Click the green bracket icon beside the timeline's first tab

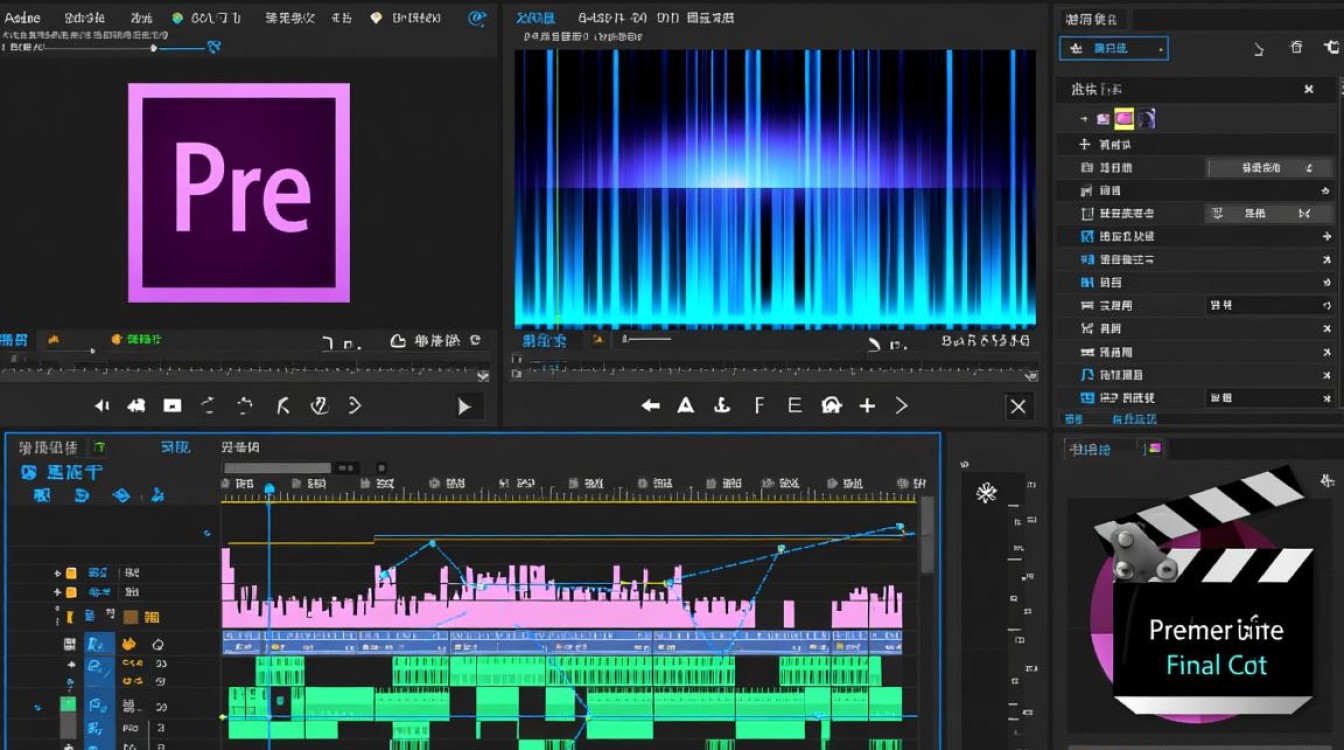tap(100, 448)
